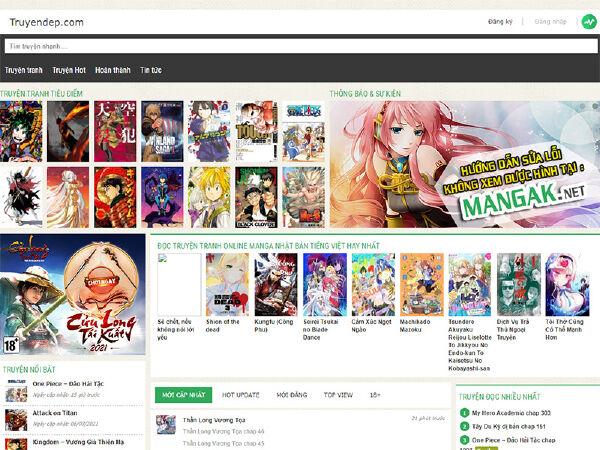Open My Hero Academia chap 303 link
This screenshot has width=600, height=450.
(x=511, y=413)
